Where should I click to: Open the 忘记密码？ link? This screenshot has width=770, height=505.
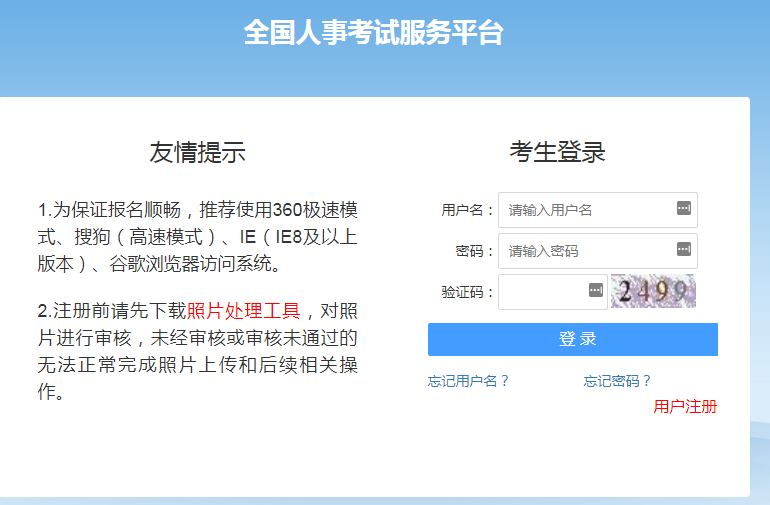[617, 381]
